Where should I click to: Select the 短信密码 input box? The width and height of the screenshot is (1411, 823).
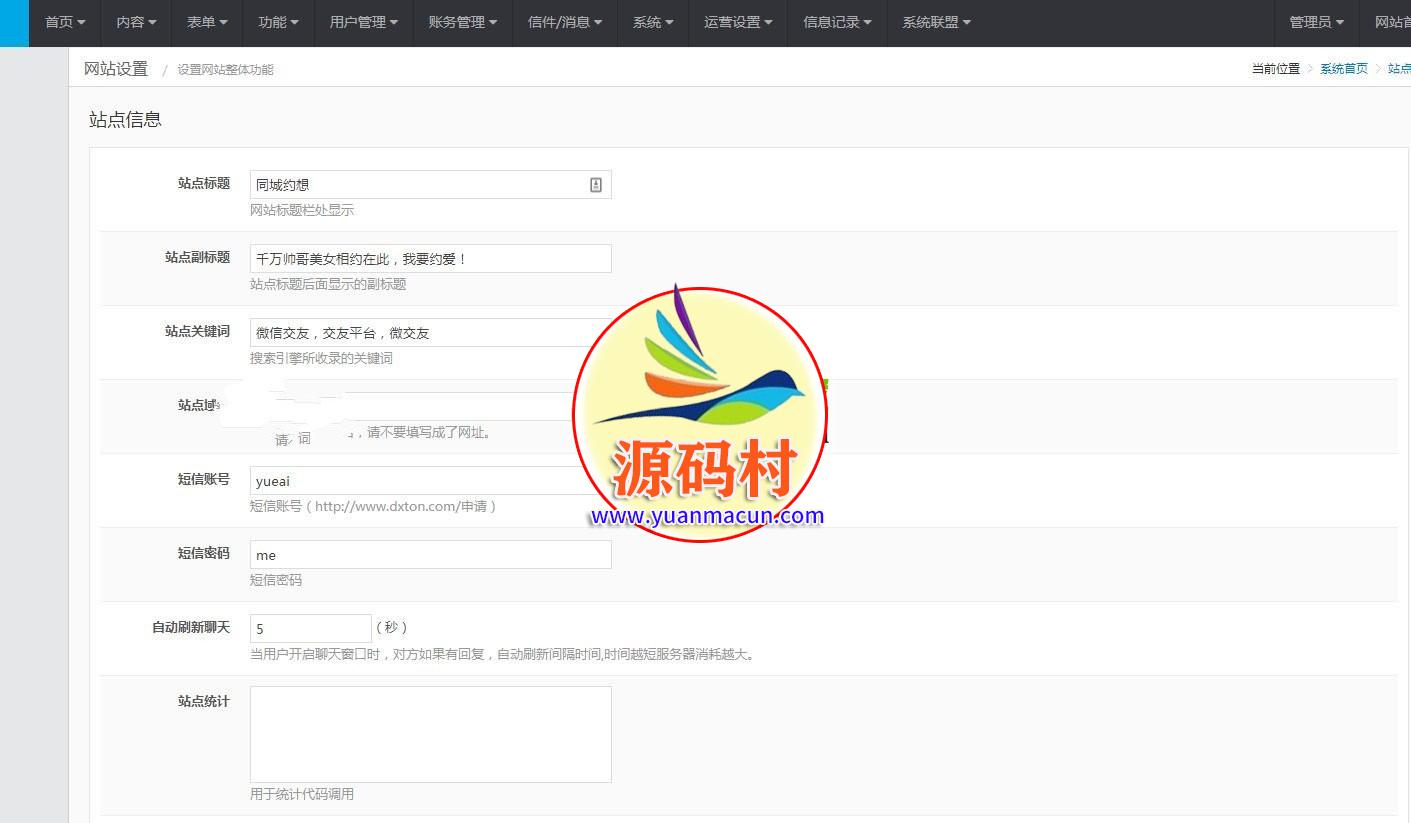[x=430, y=555]
